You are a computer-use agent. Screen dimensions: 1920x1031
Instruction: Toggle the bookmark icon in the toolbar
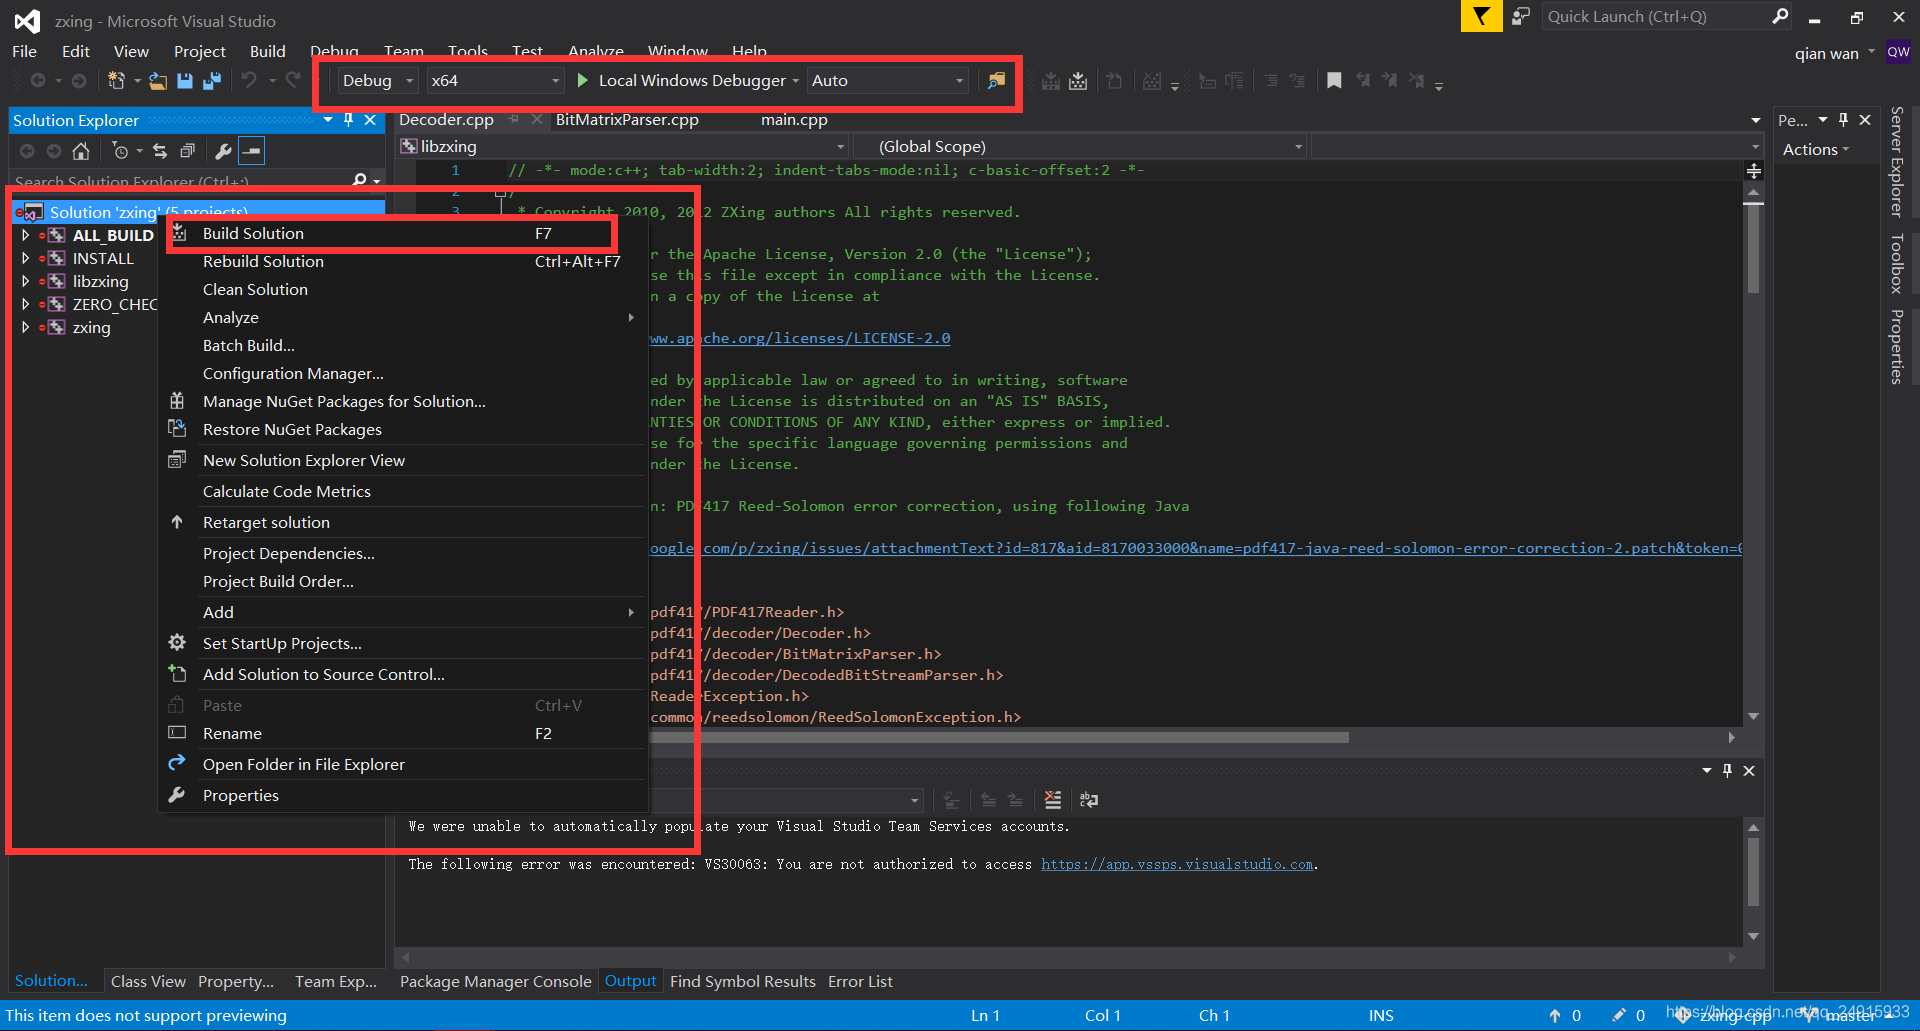[1334, 81]
